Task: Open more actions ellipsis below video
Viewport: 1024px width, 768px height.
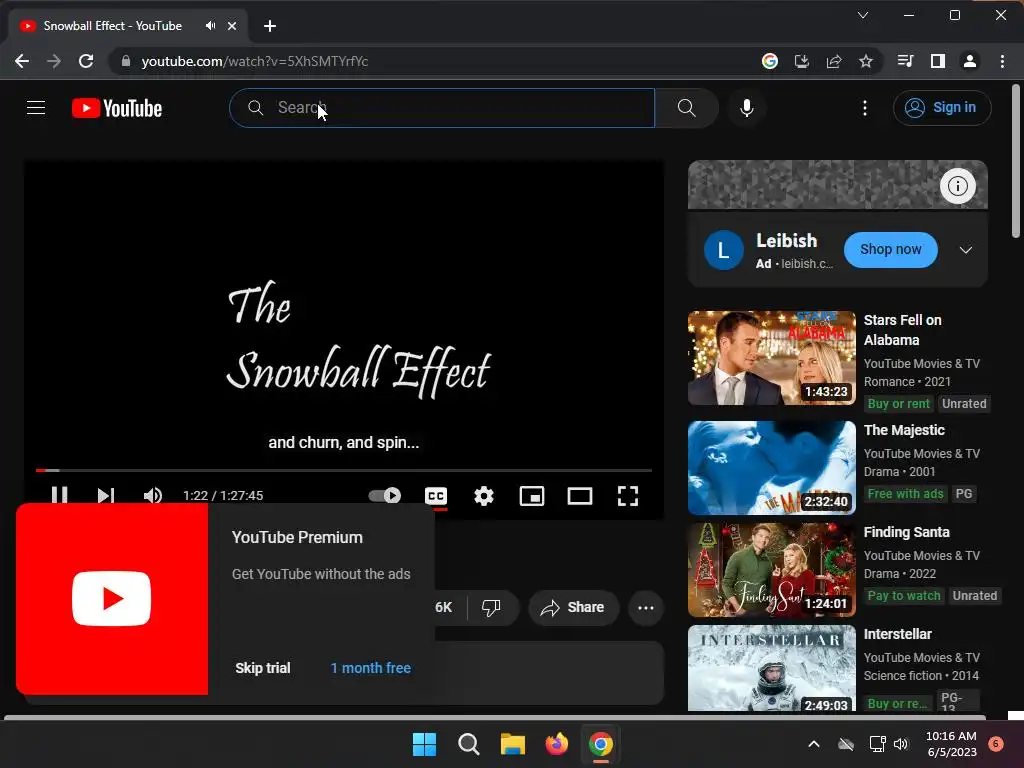Action: click(x=646, y=607)
